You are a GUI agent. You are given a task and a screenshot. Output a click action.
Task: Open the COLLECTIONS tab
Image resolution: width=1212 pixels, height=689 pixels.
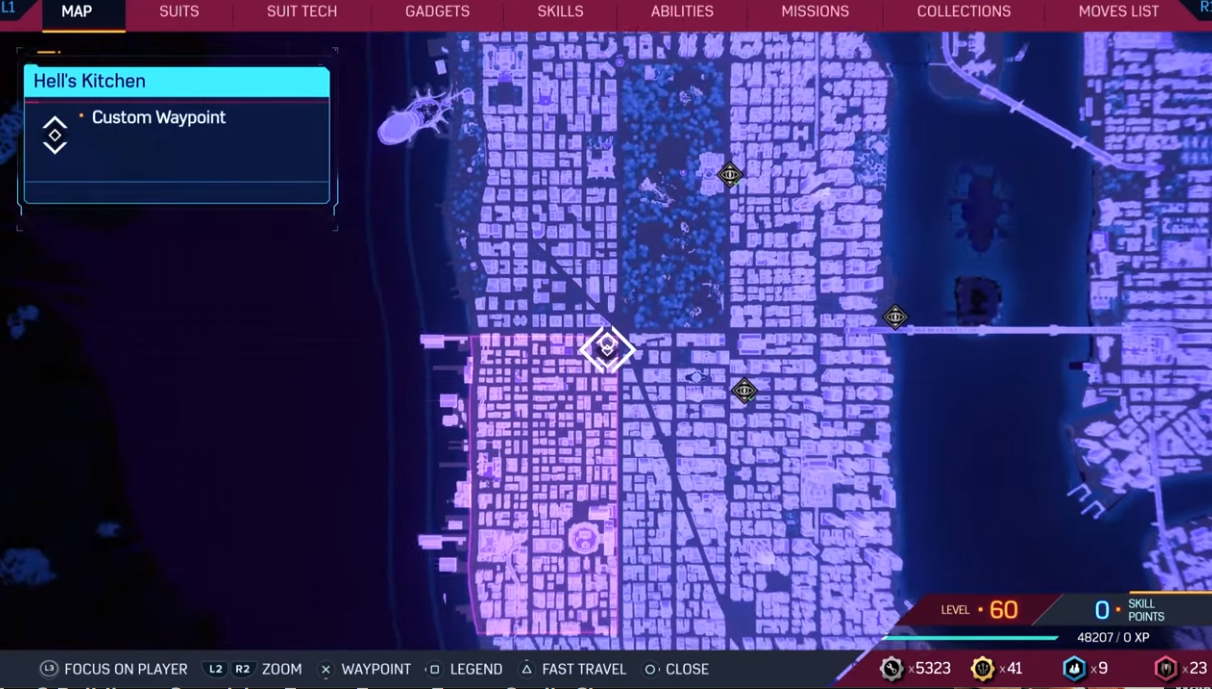963,12
